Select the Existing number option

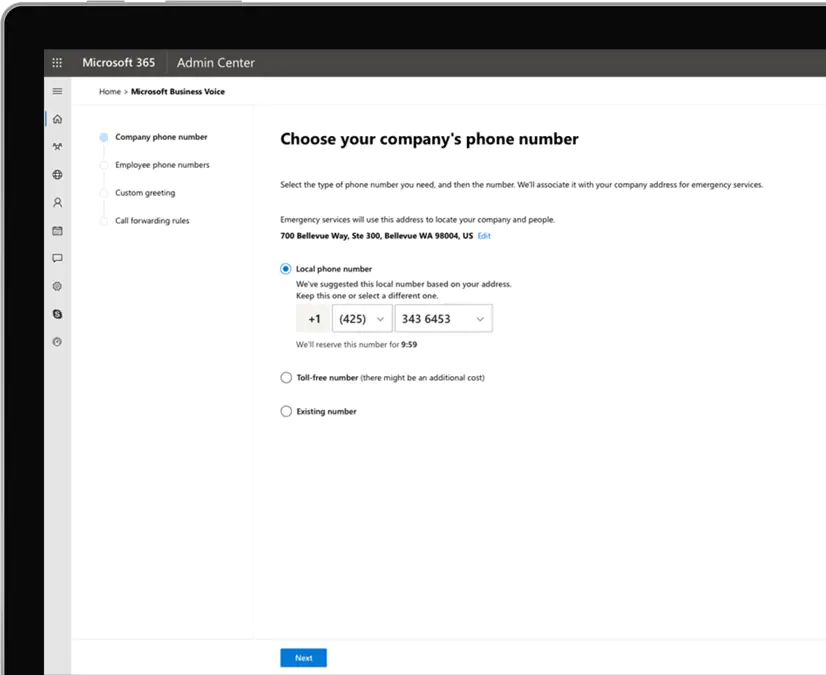(286, 411)
